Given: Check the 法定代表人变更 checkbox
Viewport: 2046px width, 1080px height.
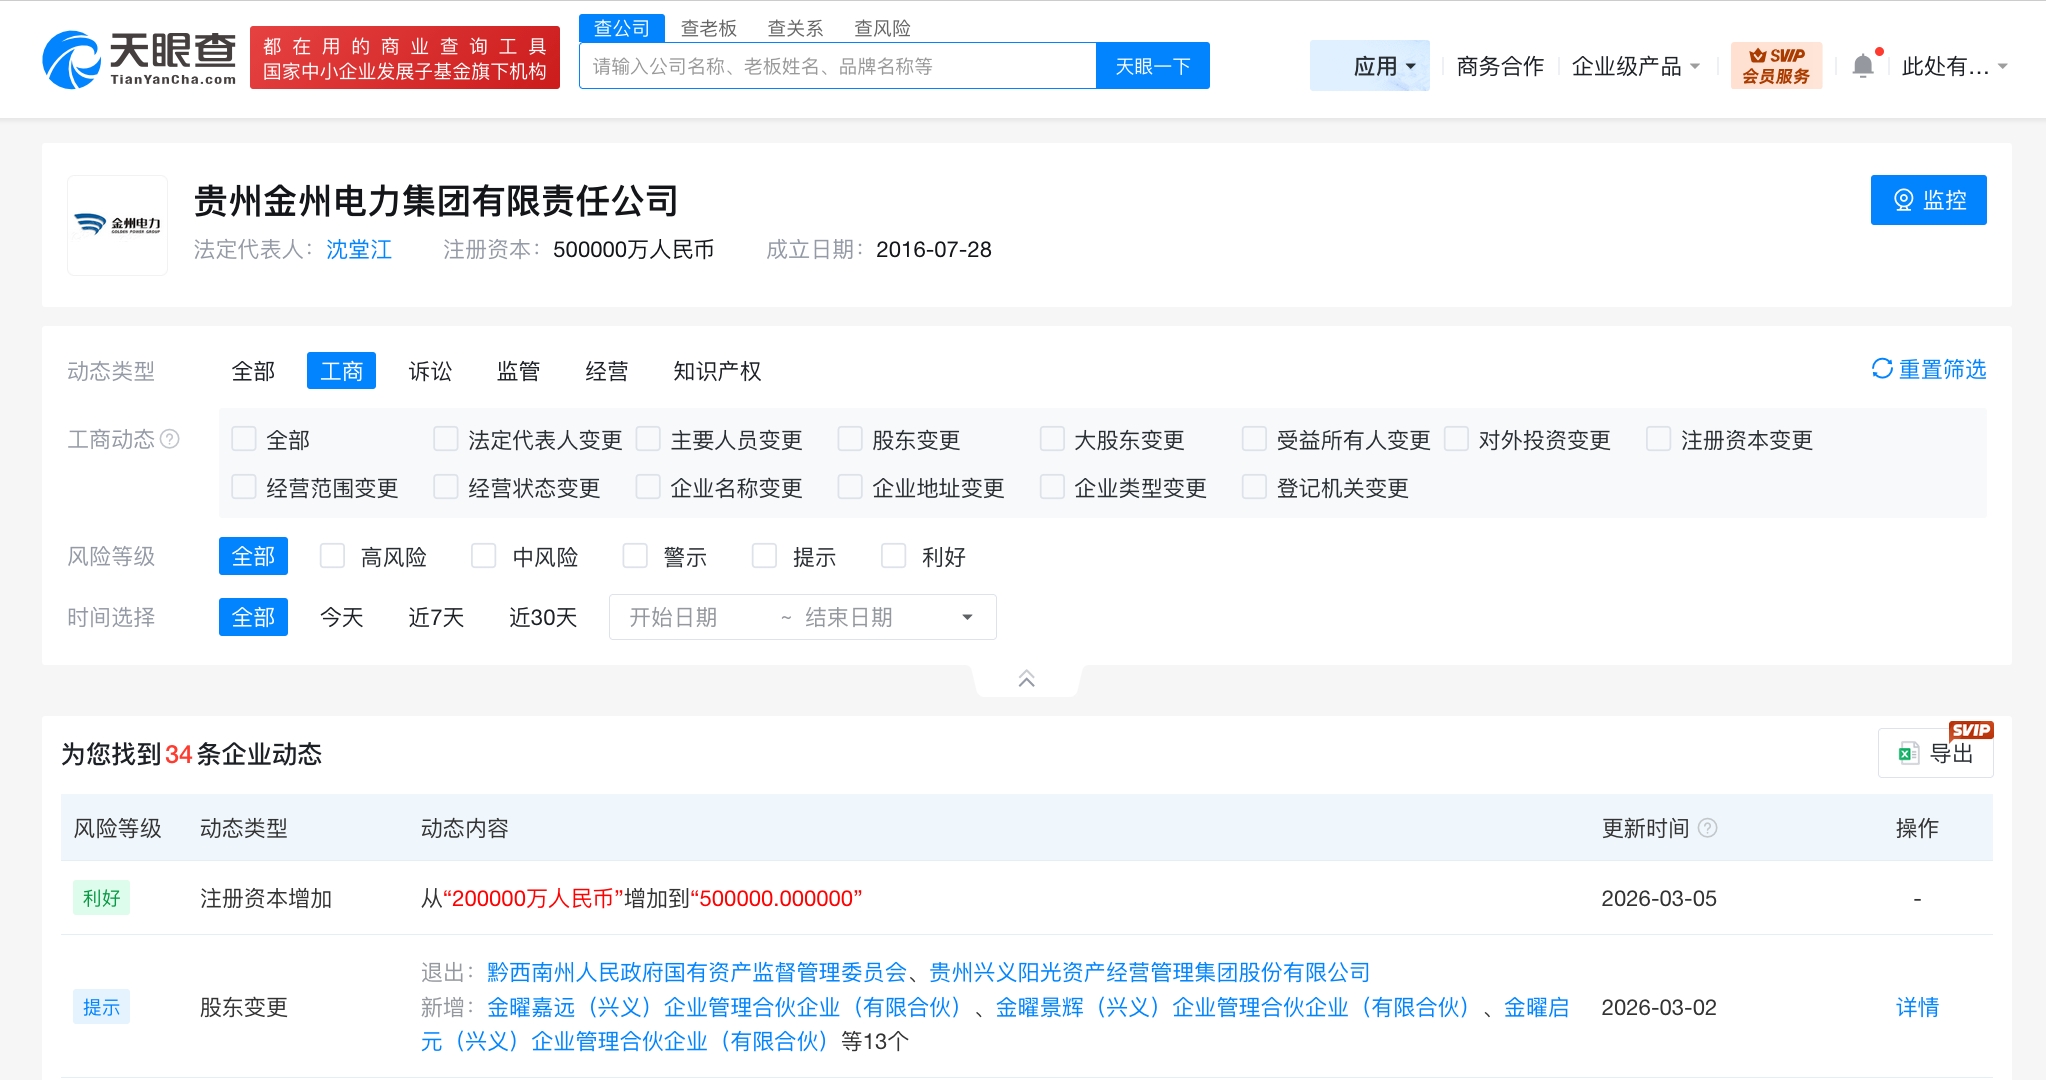Looking at the screenshot, I should click(445, 439).
